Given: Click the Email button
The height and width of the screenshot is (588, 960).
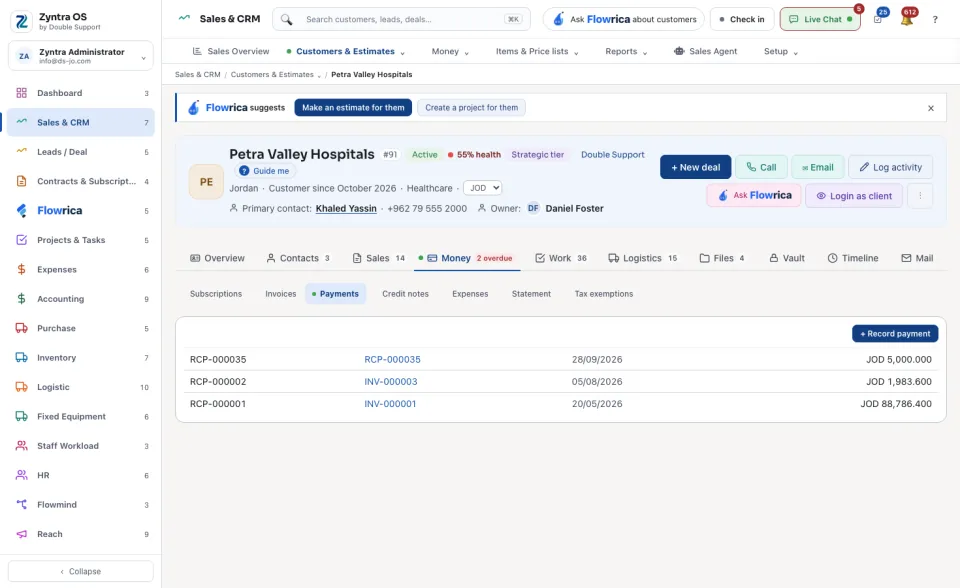Looking at the screenshot, I should tap(818, 167).
